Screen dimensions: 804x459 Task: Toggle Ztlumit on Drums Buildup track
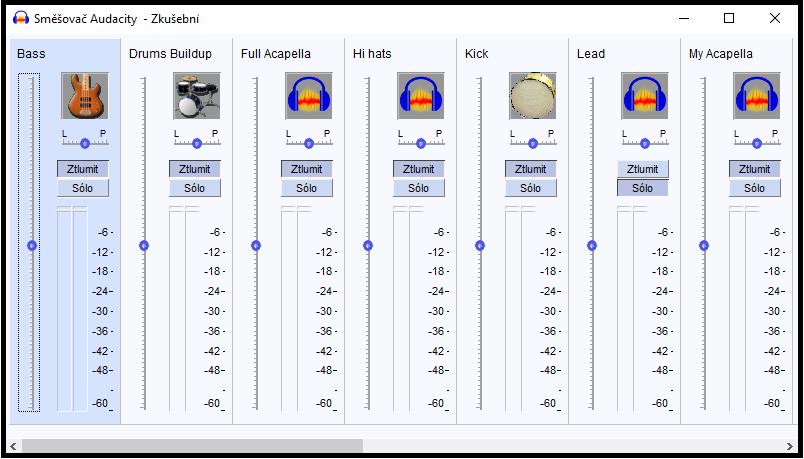click(195, 169)
